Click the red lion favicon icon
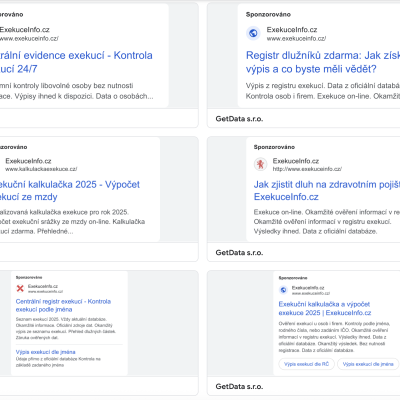Screen dimensions: 400x400 click(x=260, y=164)
